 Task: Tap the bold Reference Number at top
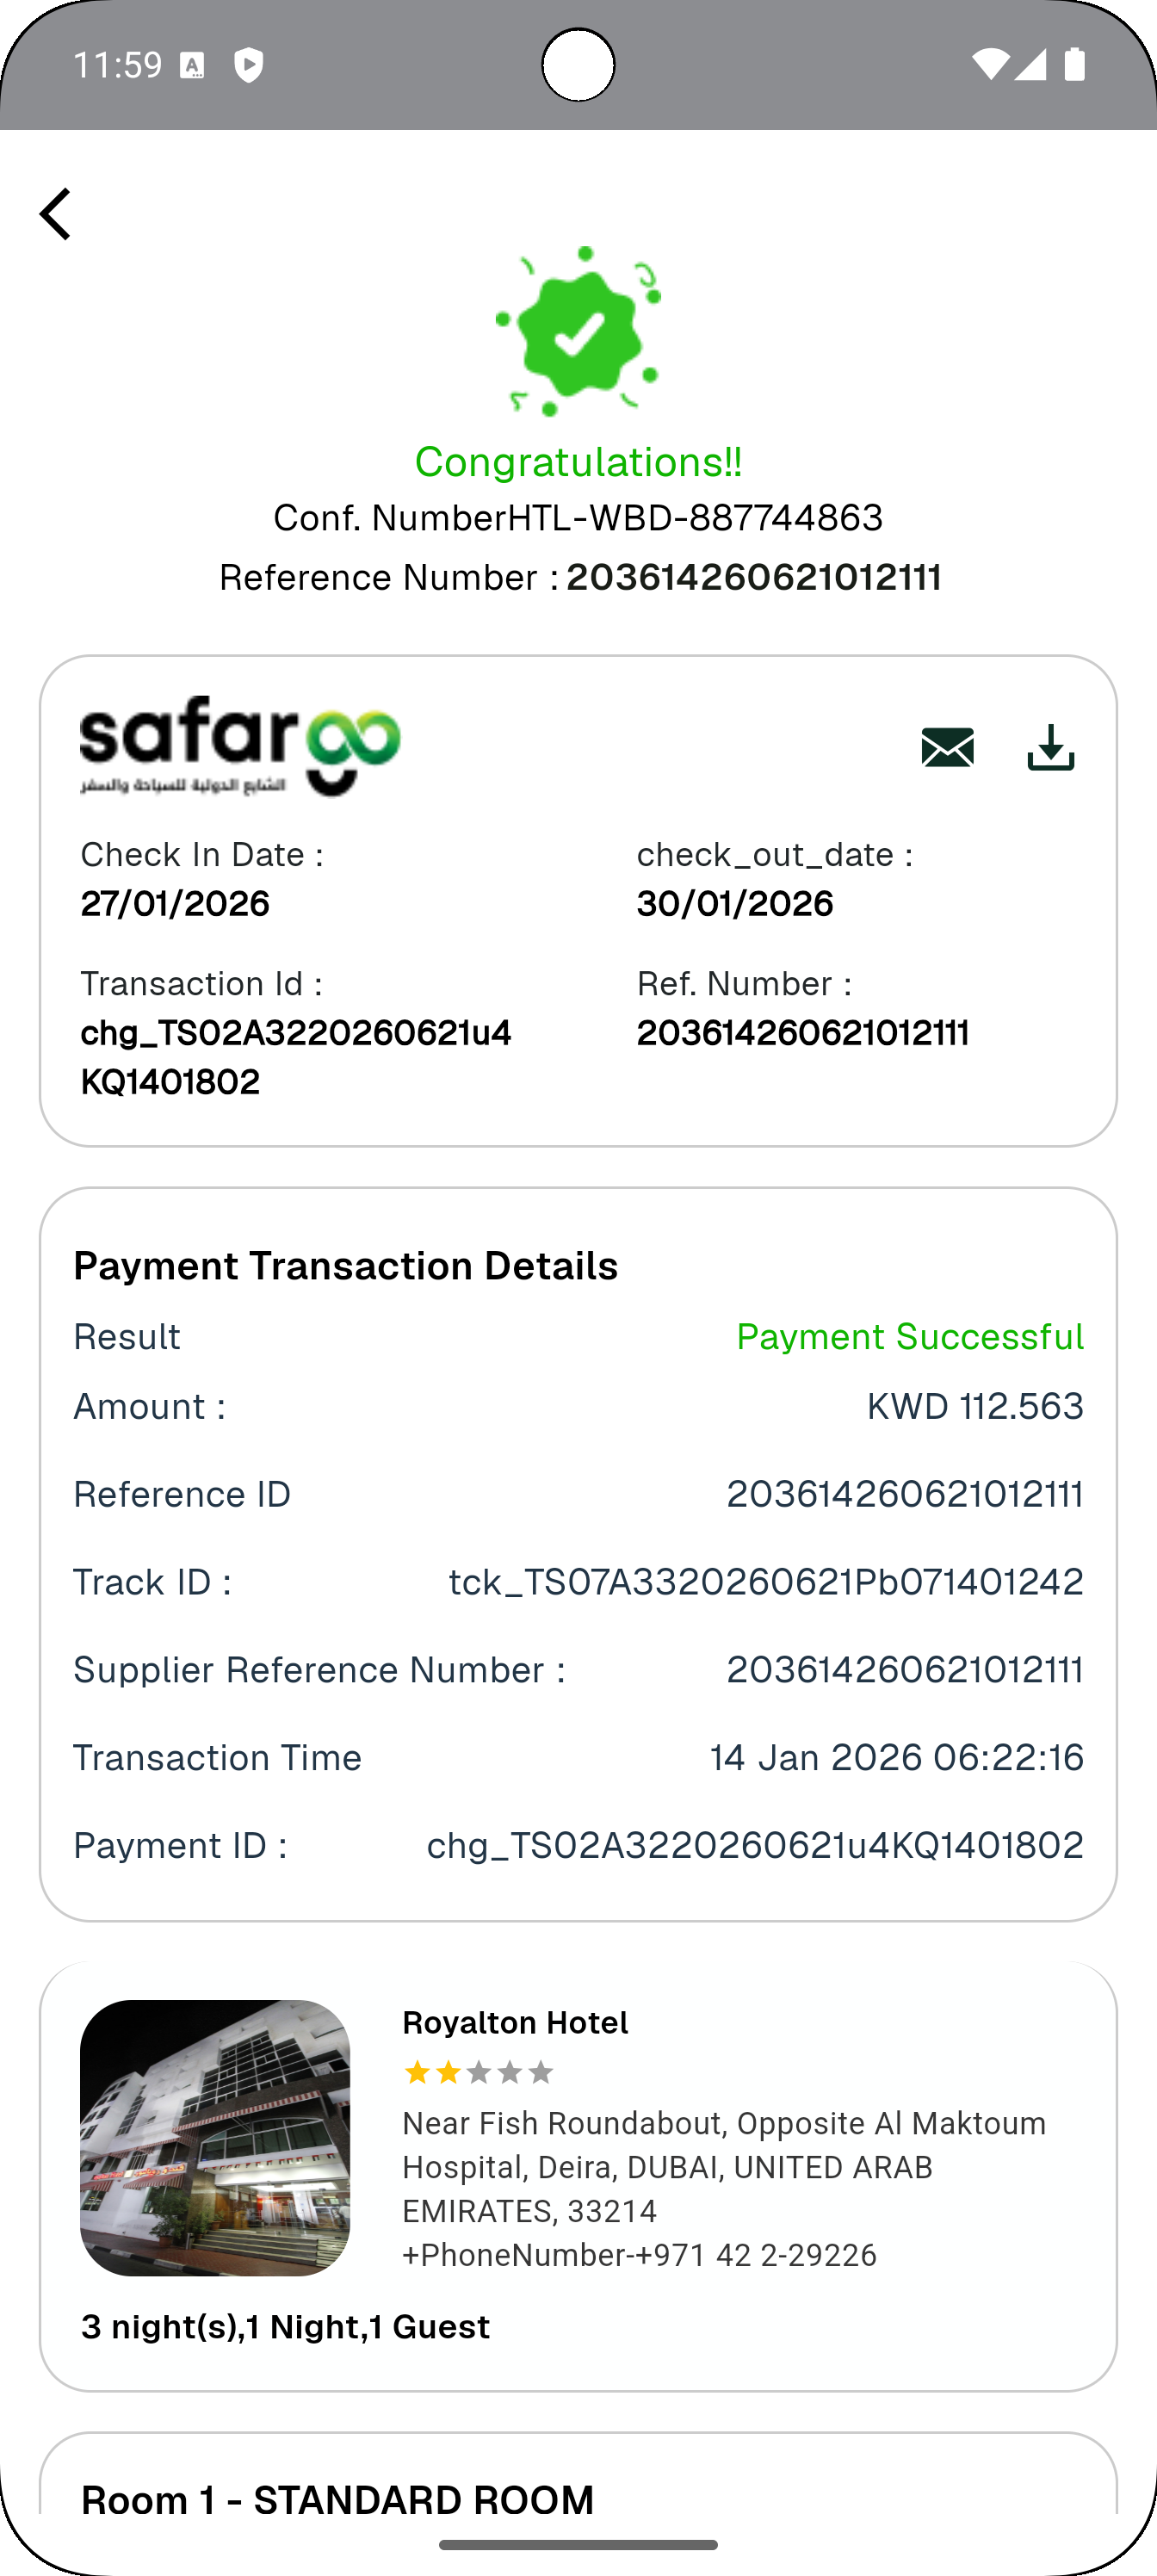754,578
